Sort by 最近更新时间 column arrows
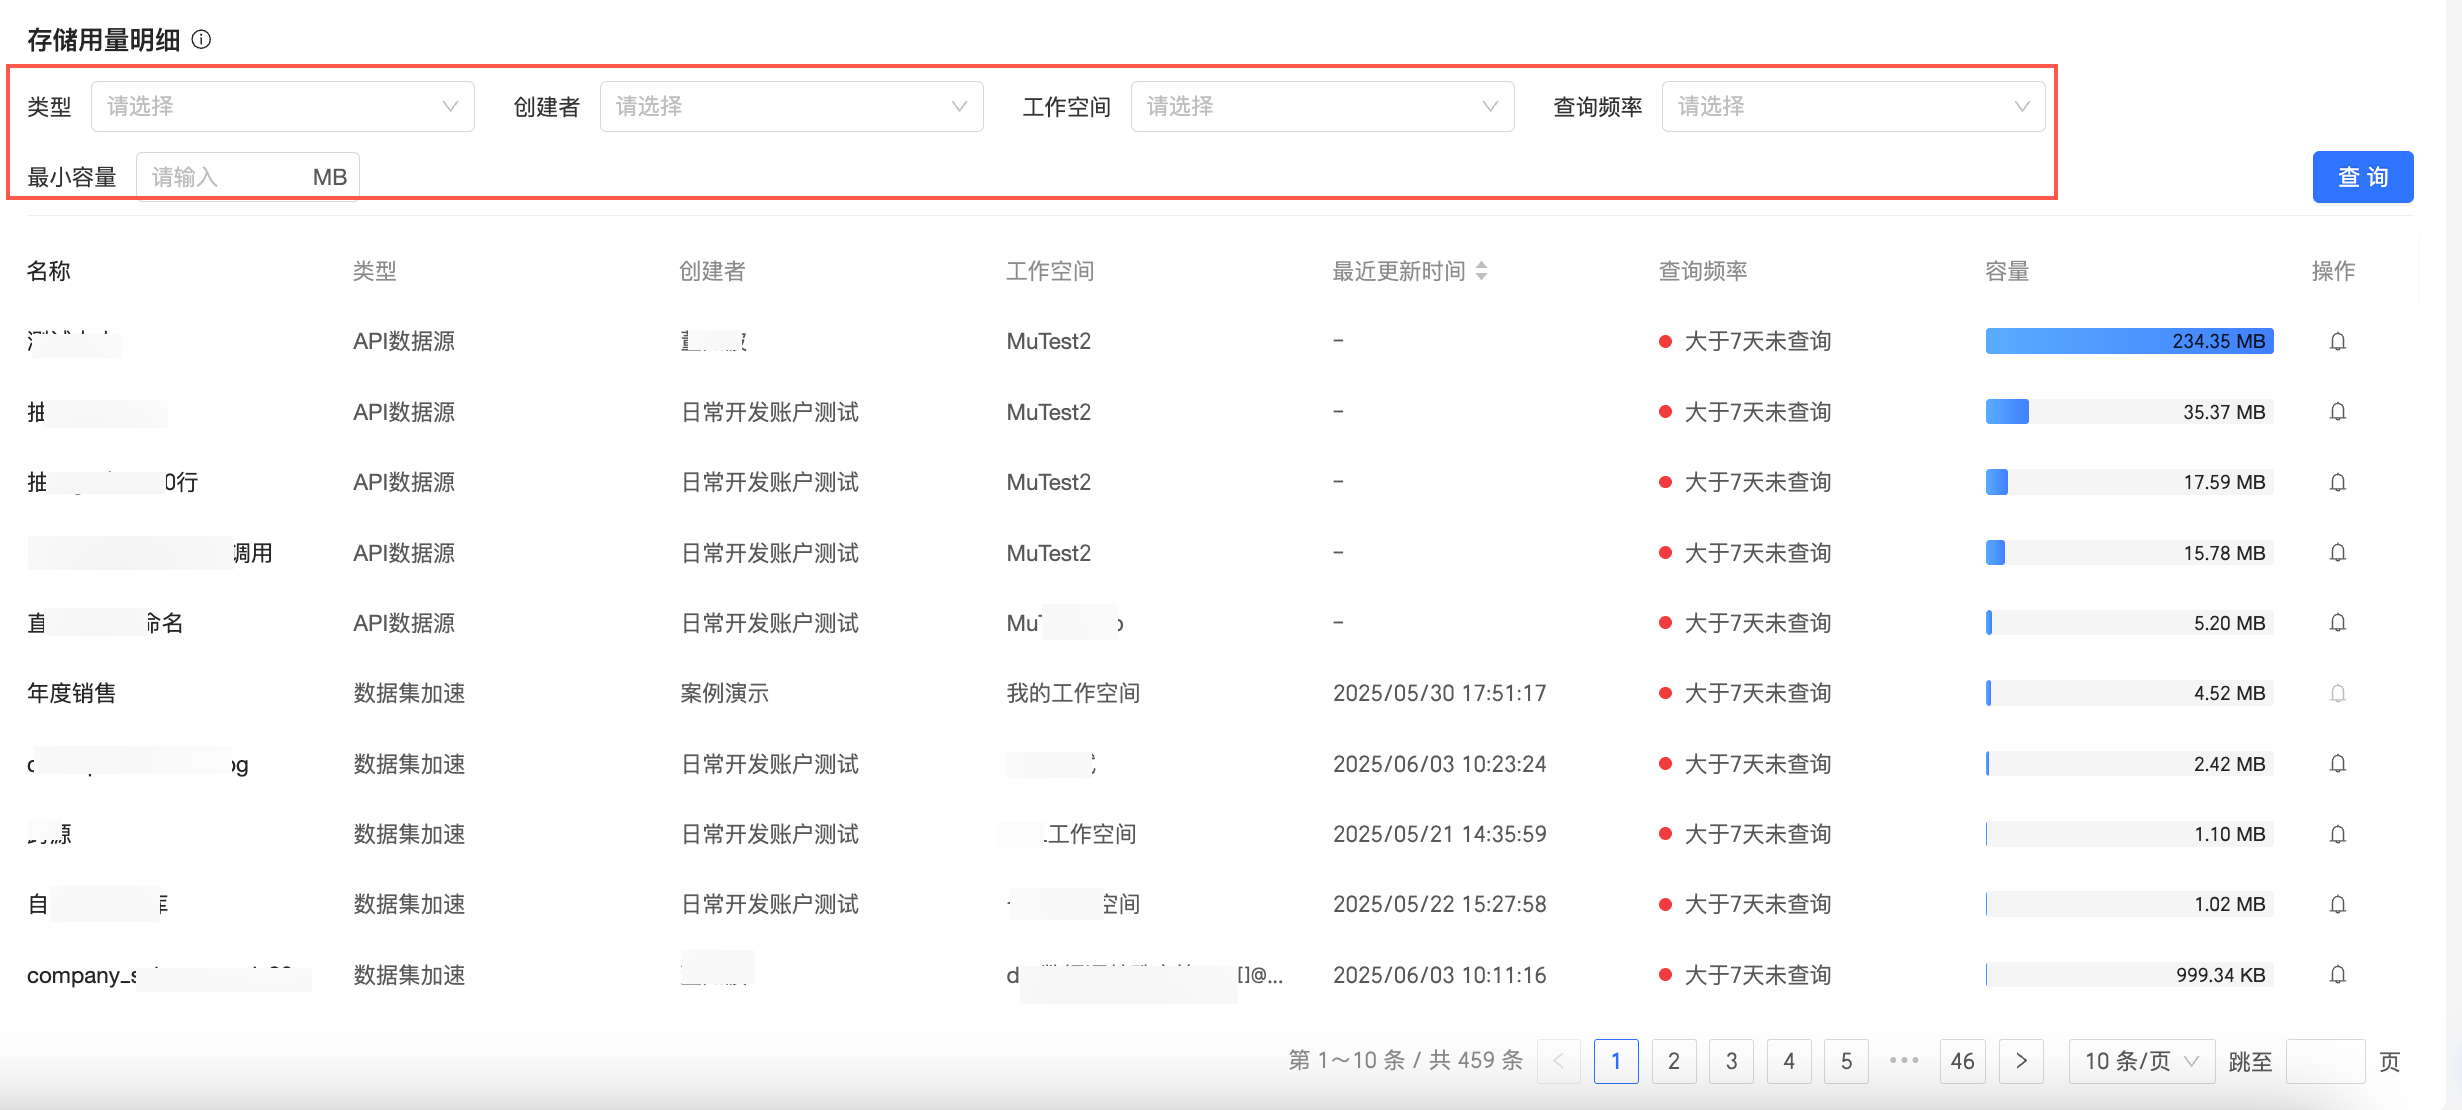Image resolution: width=2462 pixels, height=1110 pixels. [x=1481, y=271]
